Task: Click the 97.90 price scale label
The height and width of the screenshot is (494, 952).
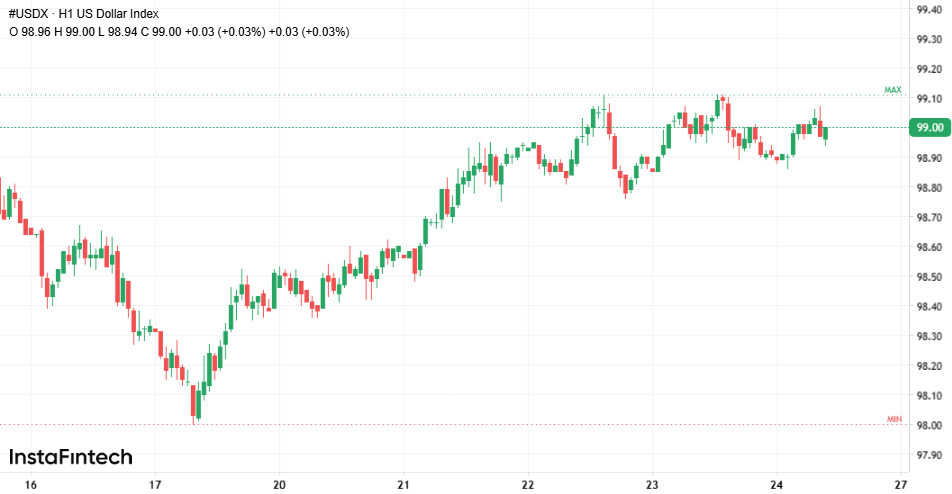Action: (x=930, y=455)
